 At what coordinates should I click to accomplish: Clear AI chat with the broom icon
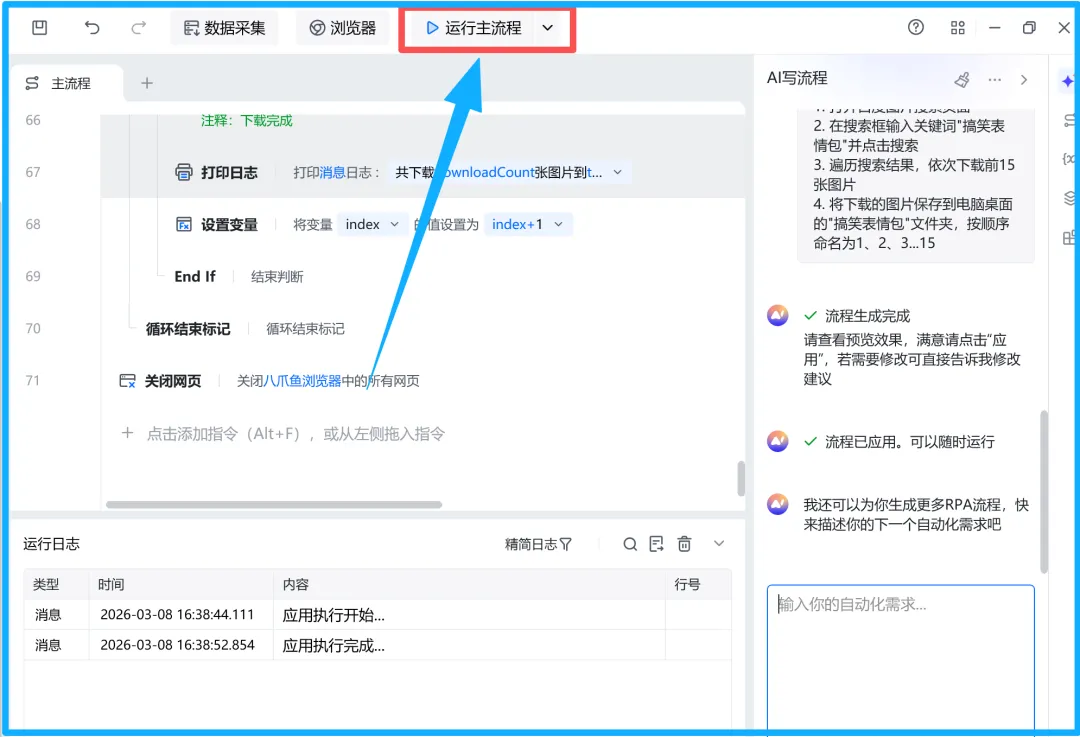pos(962,80)
